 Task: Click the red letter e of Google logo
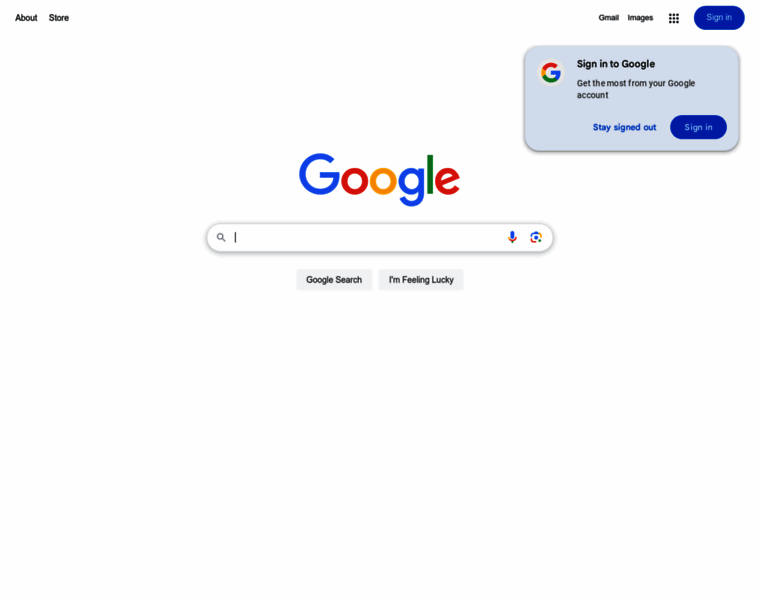tap(447, 179)
